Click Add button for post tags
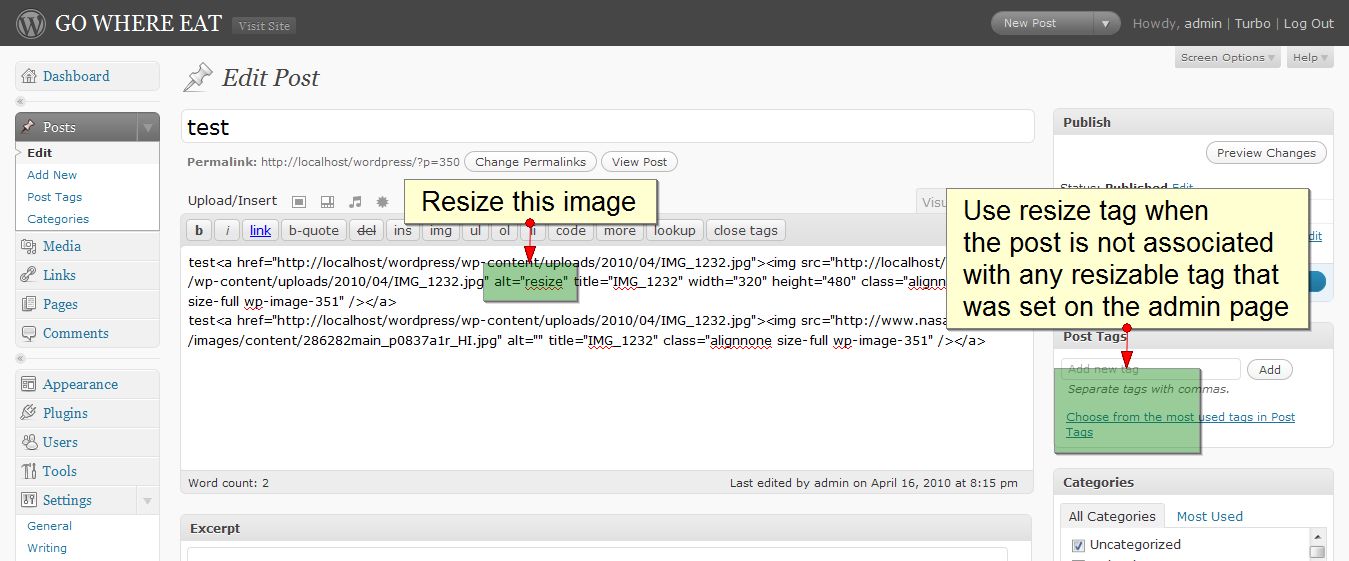The height and width of the screenshot is (561, 1349). coord(1270,370)
